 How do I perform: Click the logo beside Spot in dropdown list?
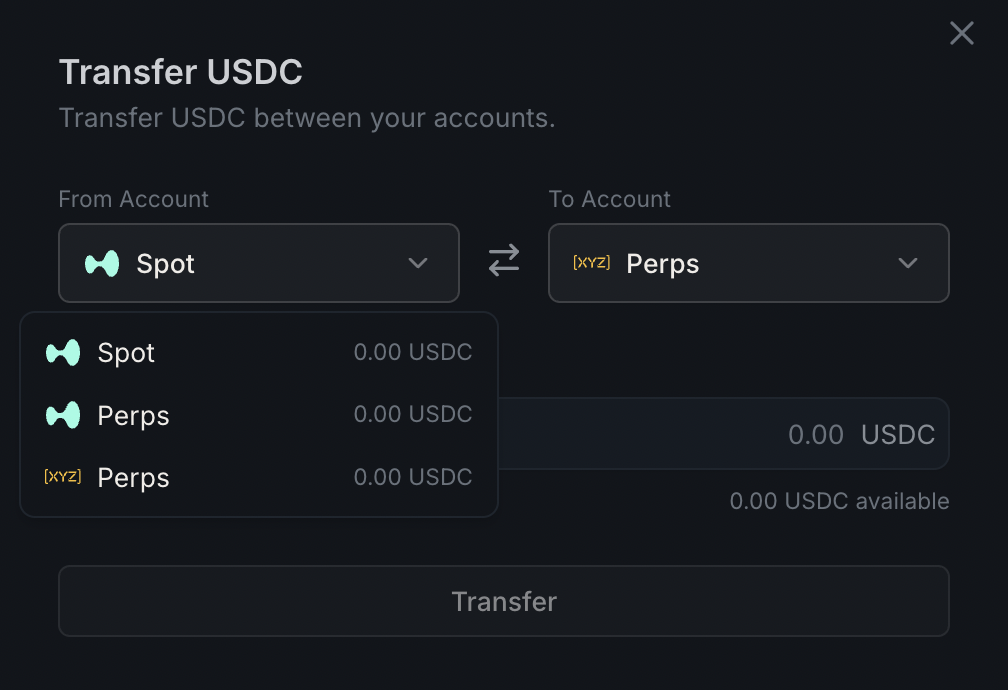click(x=63, y=353)
